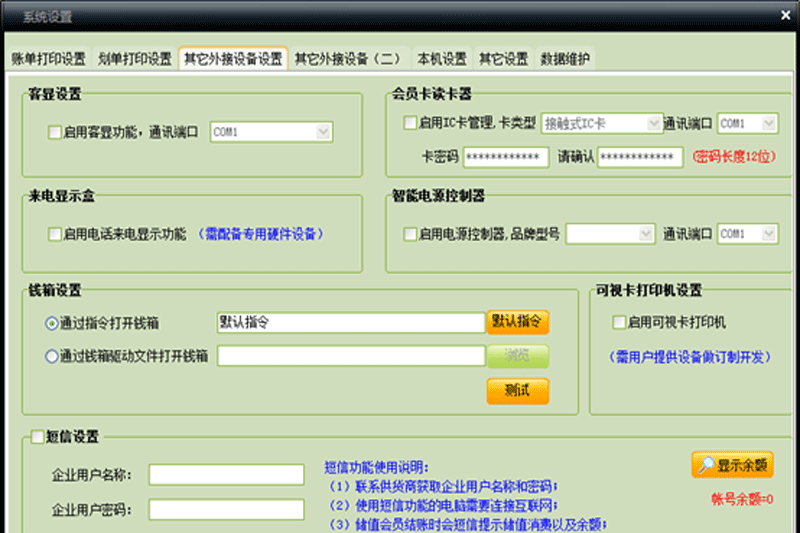
Task: Close the 系统设置 window
Action: [785, 16]
